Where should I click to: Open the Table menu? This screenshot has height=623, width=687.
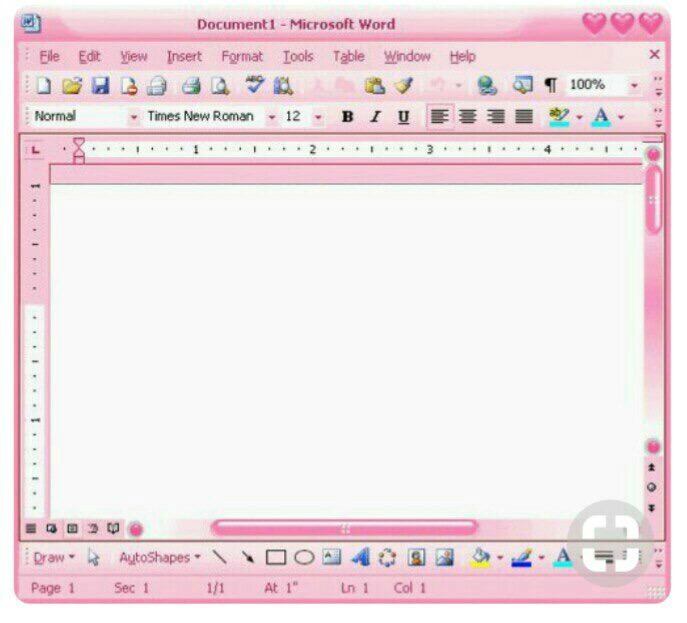click(349, 56)
